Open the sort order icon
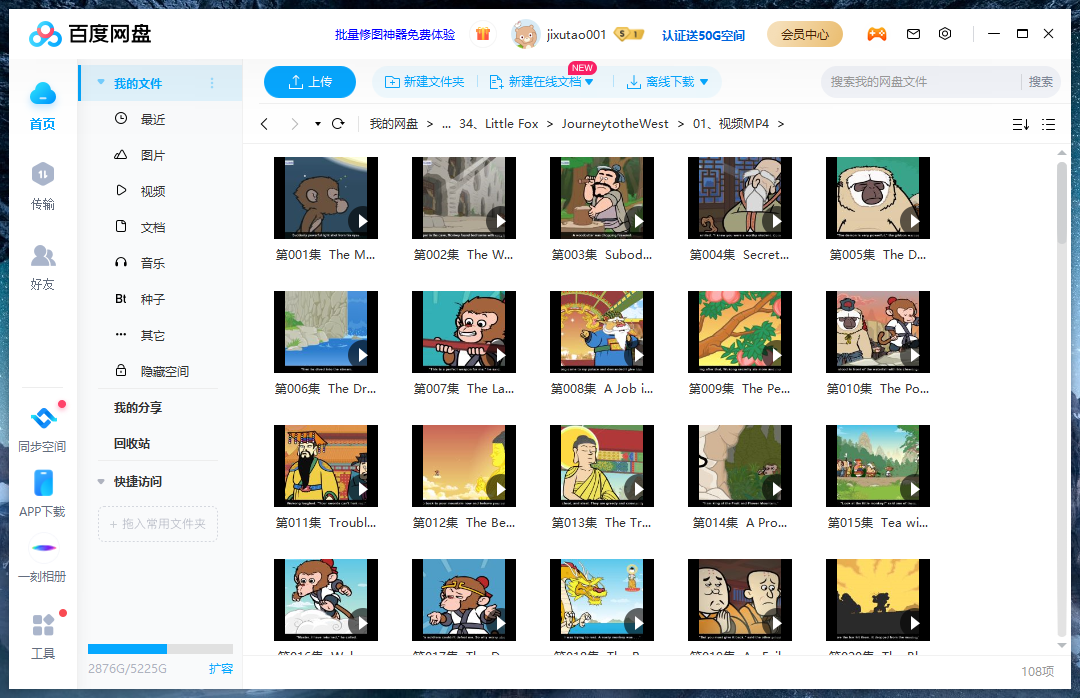Image resolution: width=1080 pixels, height=698 pixels. tap(1021, 125)
